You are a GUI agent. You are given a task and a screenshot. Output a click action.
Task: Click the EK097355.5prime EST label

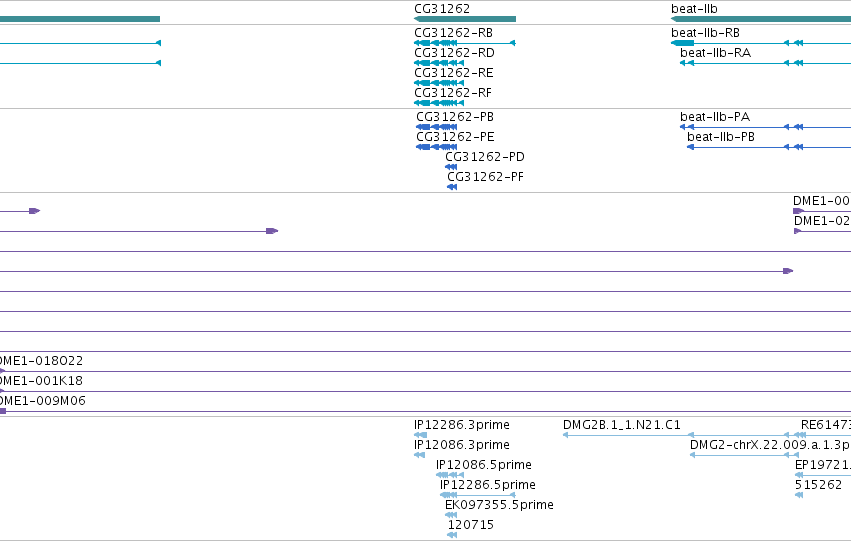[x=499, y=505]
